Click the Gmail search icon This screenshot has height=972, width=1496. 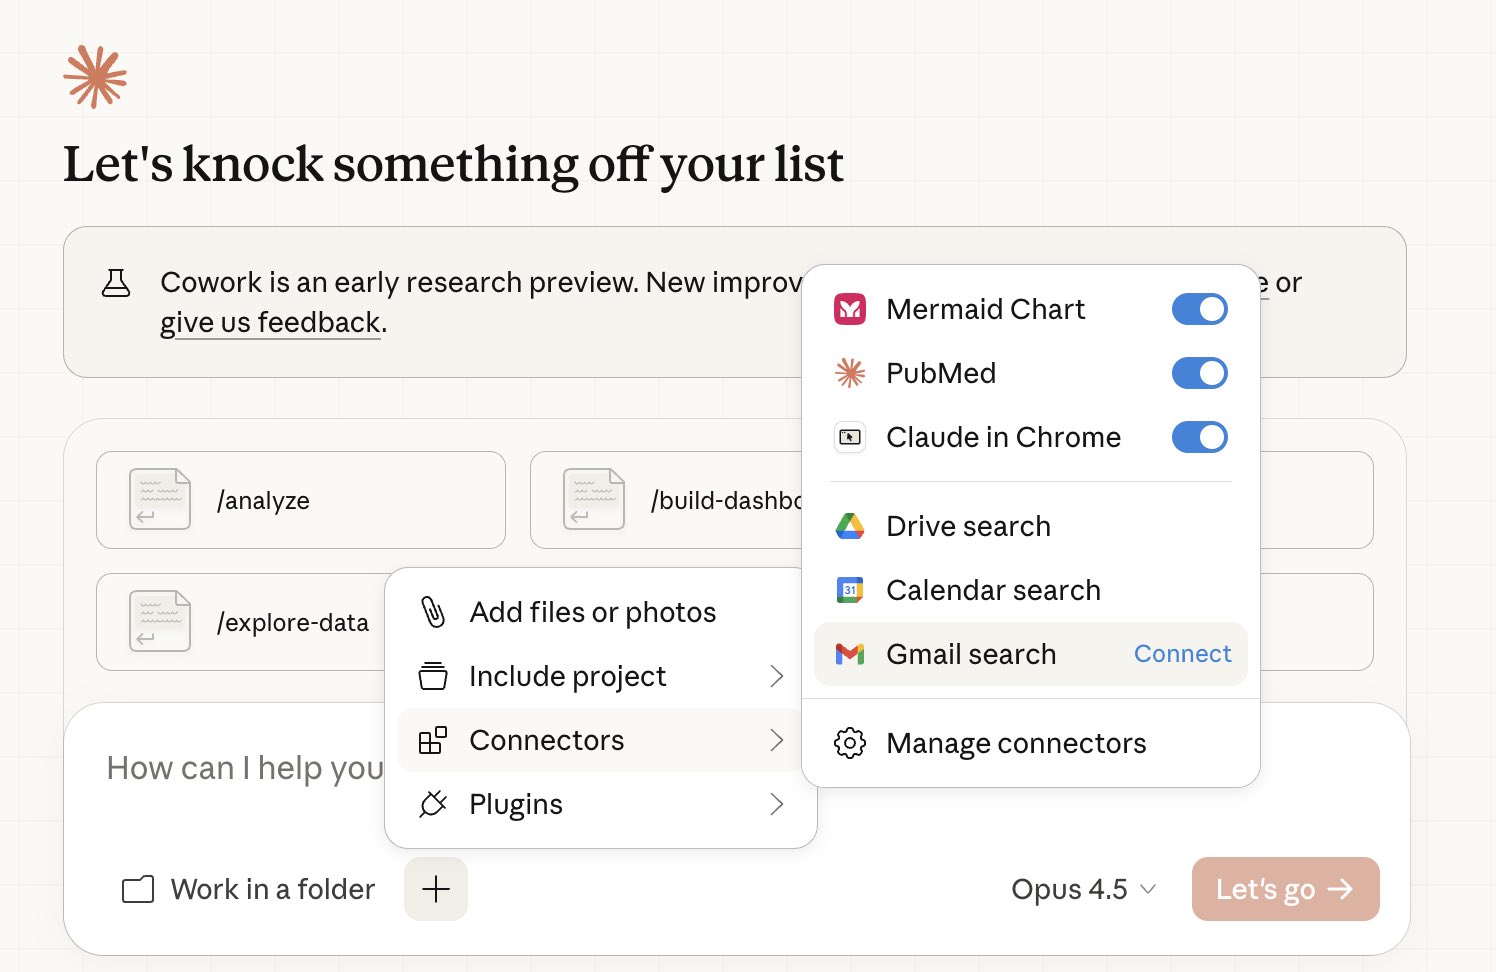[x=850, y=654]
